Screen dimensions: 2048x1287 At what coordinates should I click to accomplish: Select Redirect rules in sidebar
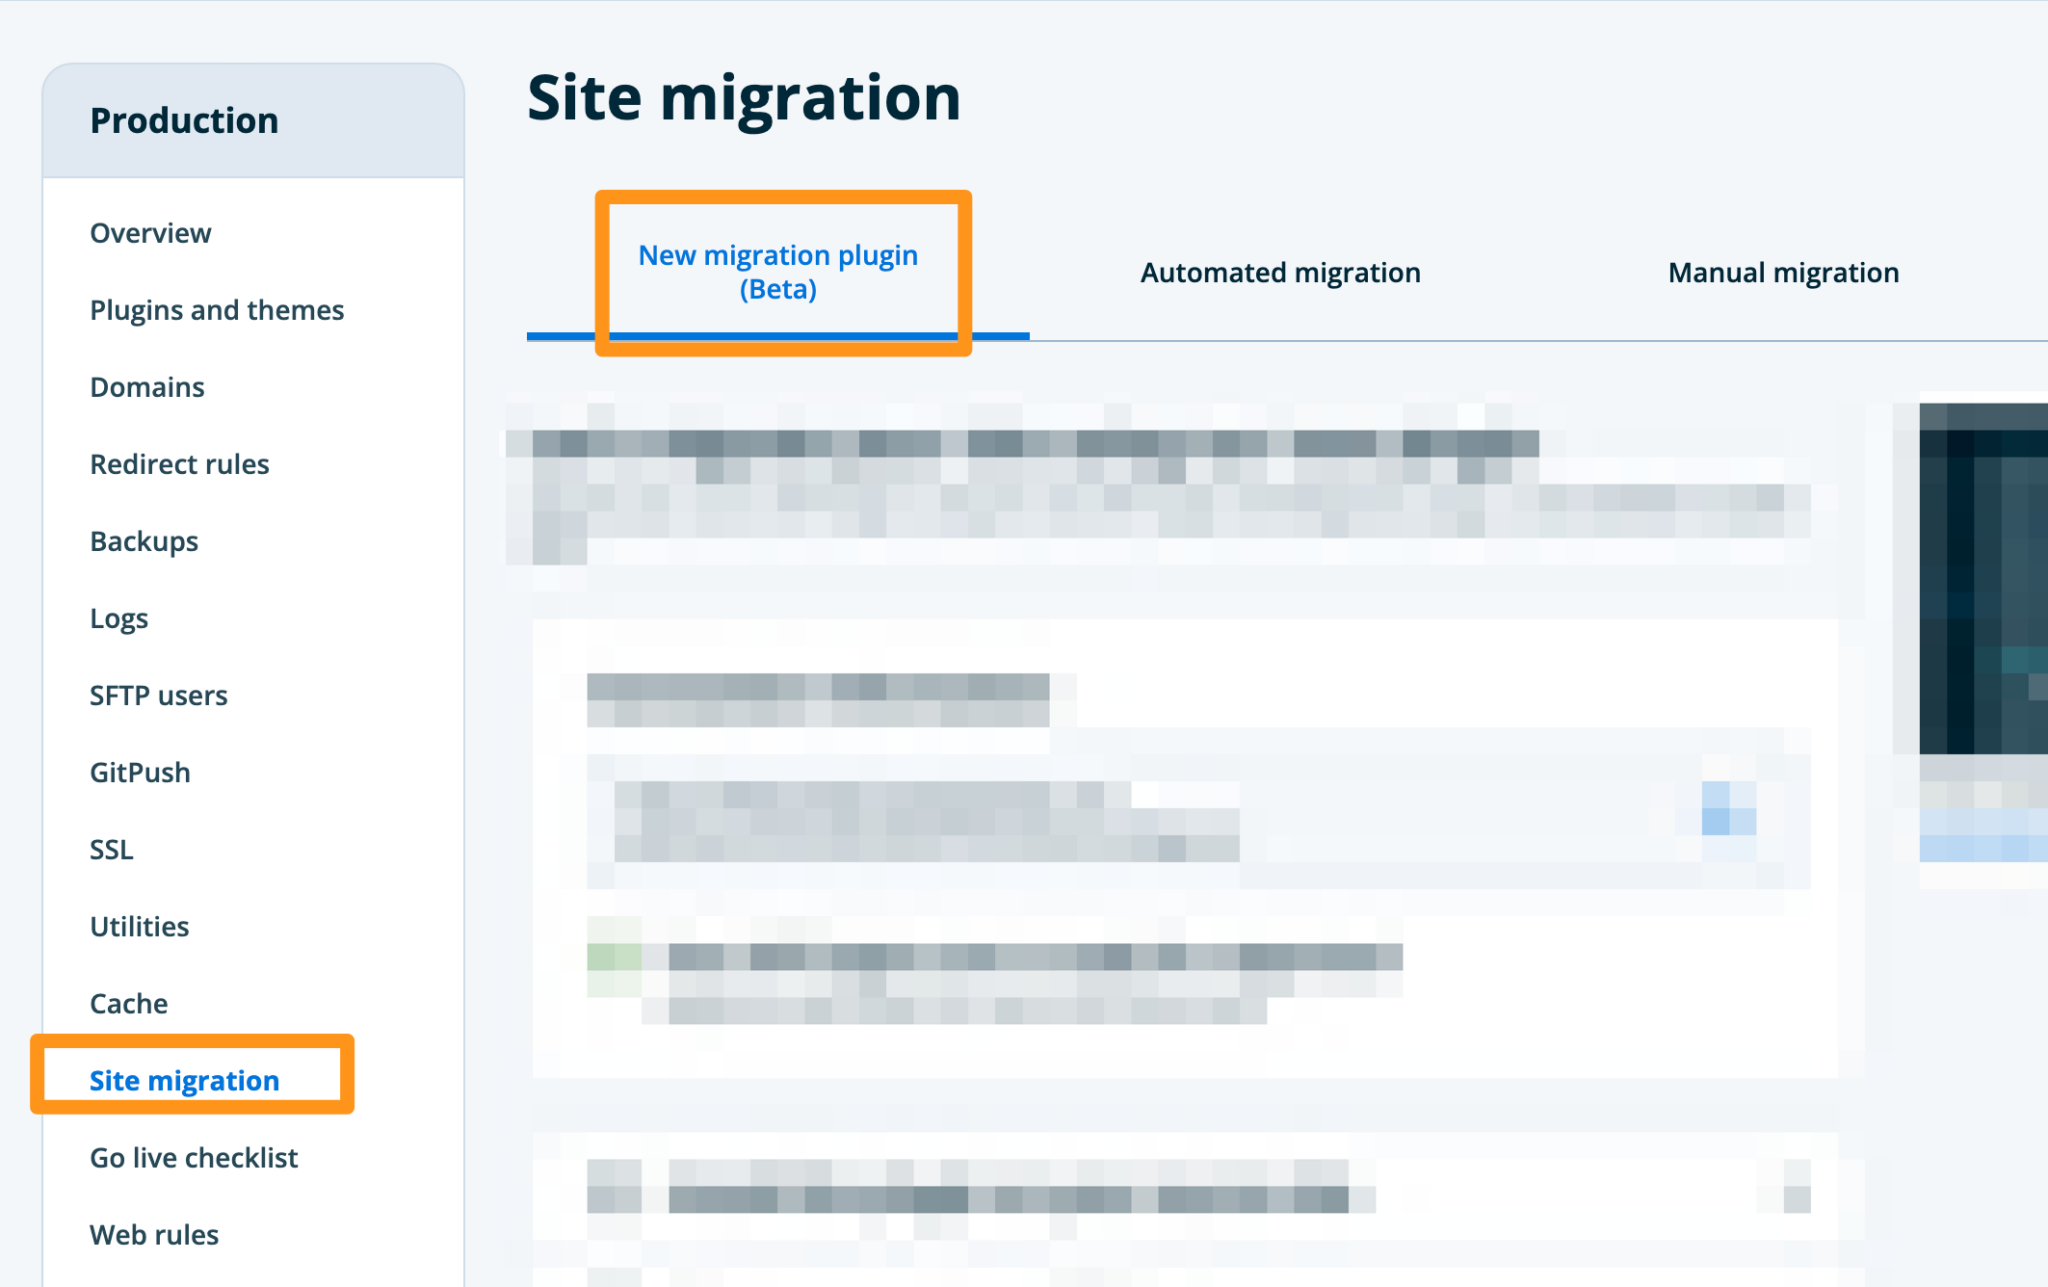[179, 464]
